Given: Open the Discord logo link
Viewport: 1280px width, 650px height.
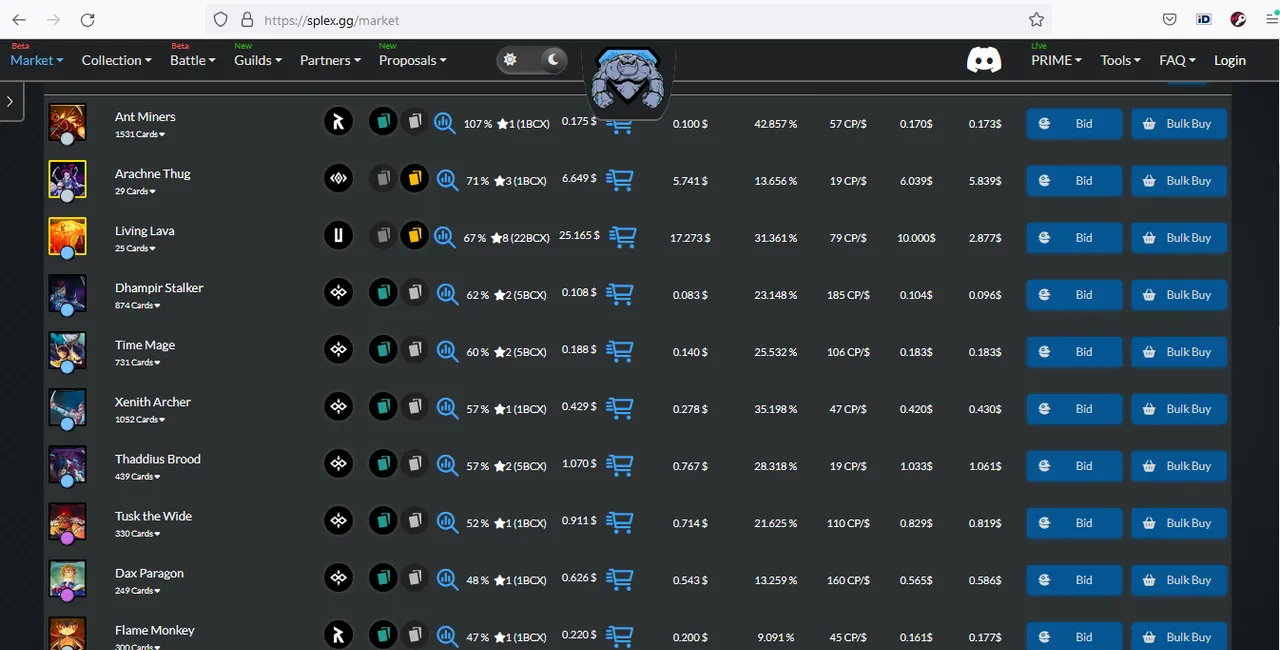Looking at the screenshot, I should 984,61.
